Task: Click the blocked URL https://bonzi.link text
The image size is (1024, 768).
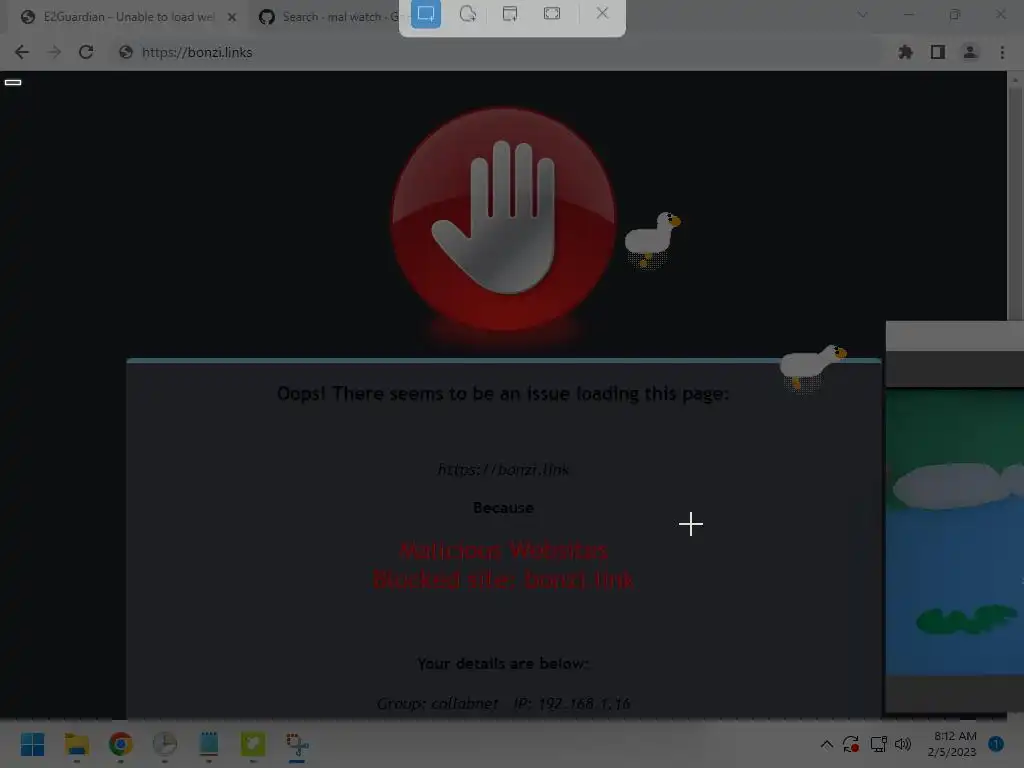Action: pyautogui.click(x=503, y=470)
